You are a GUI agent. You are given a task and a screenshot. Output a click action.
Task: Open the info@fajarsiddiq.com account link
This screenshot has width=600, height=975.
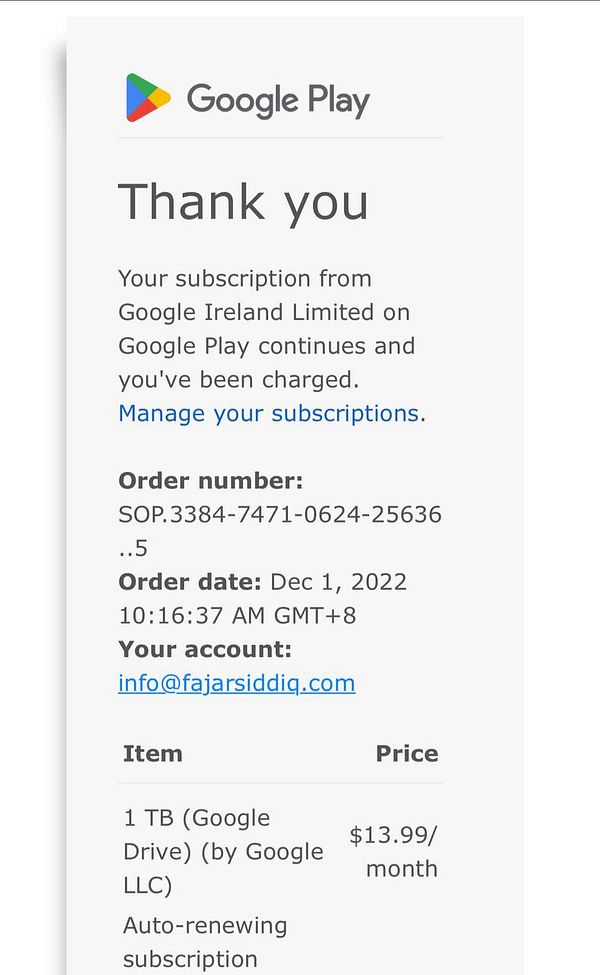coord(237,683)
